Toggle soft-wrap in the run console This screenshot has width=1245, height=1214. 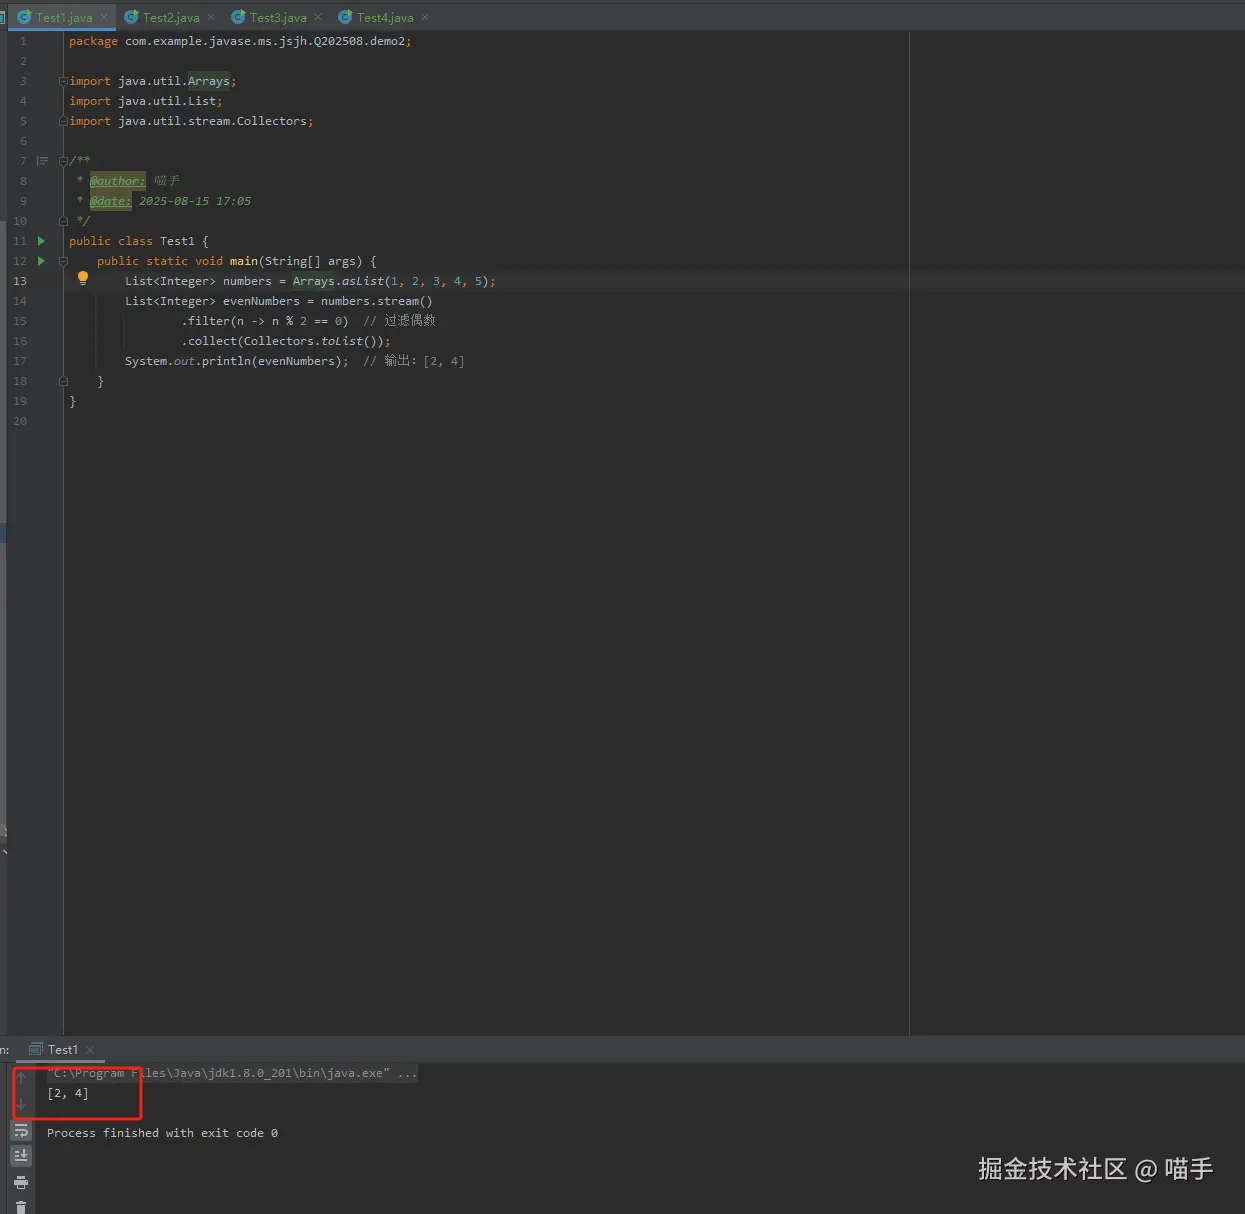click(x=21, y=1131)
